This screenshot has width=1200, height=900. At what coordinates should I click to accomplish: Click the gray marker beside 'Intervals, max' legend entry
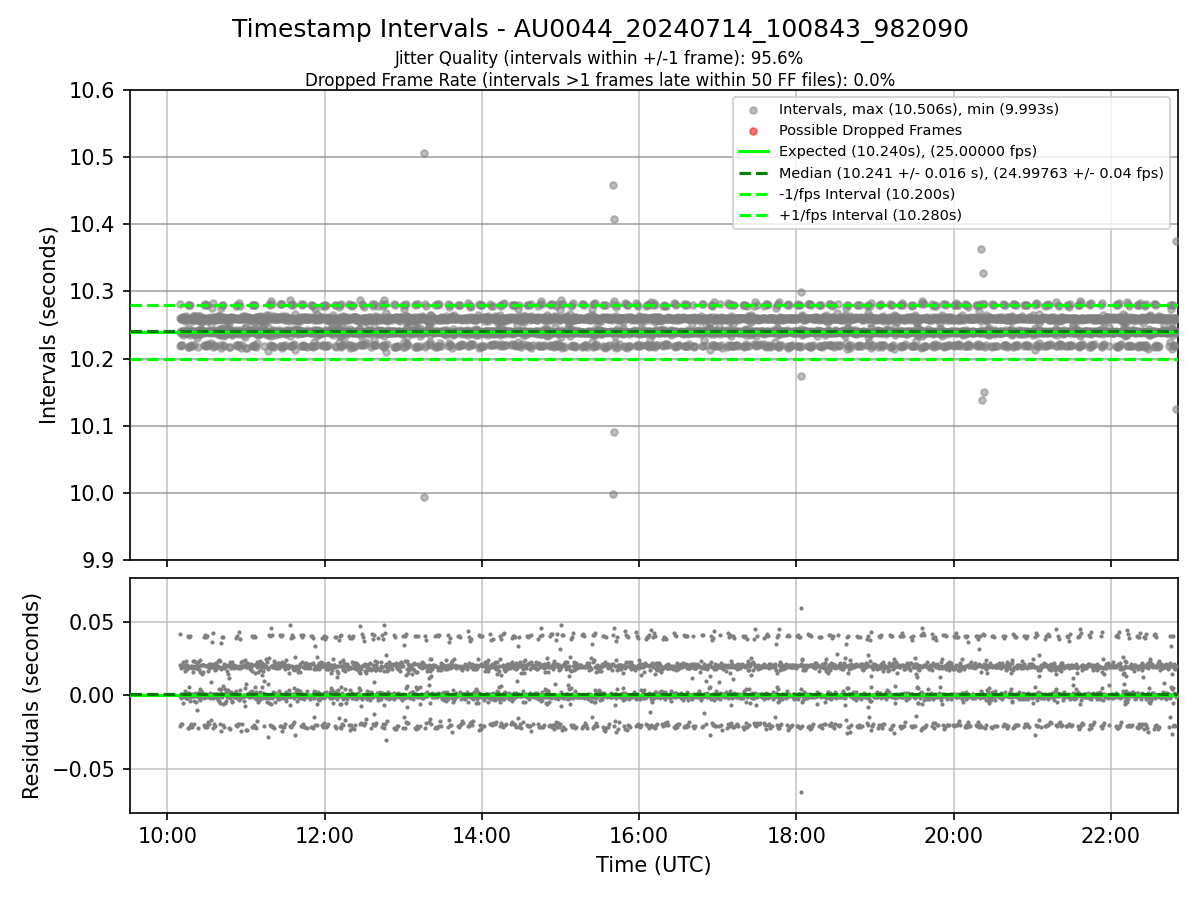pos(754,110)
